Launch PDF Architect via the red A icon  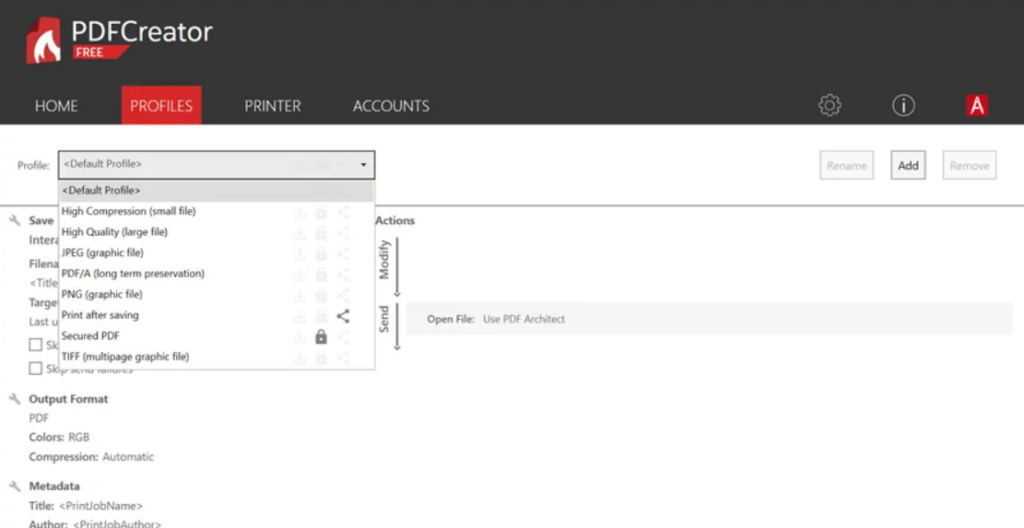click(977, 105)
